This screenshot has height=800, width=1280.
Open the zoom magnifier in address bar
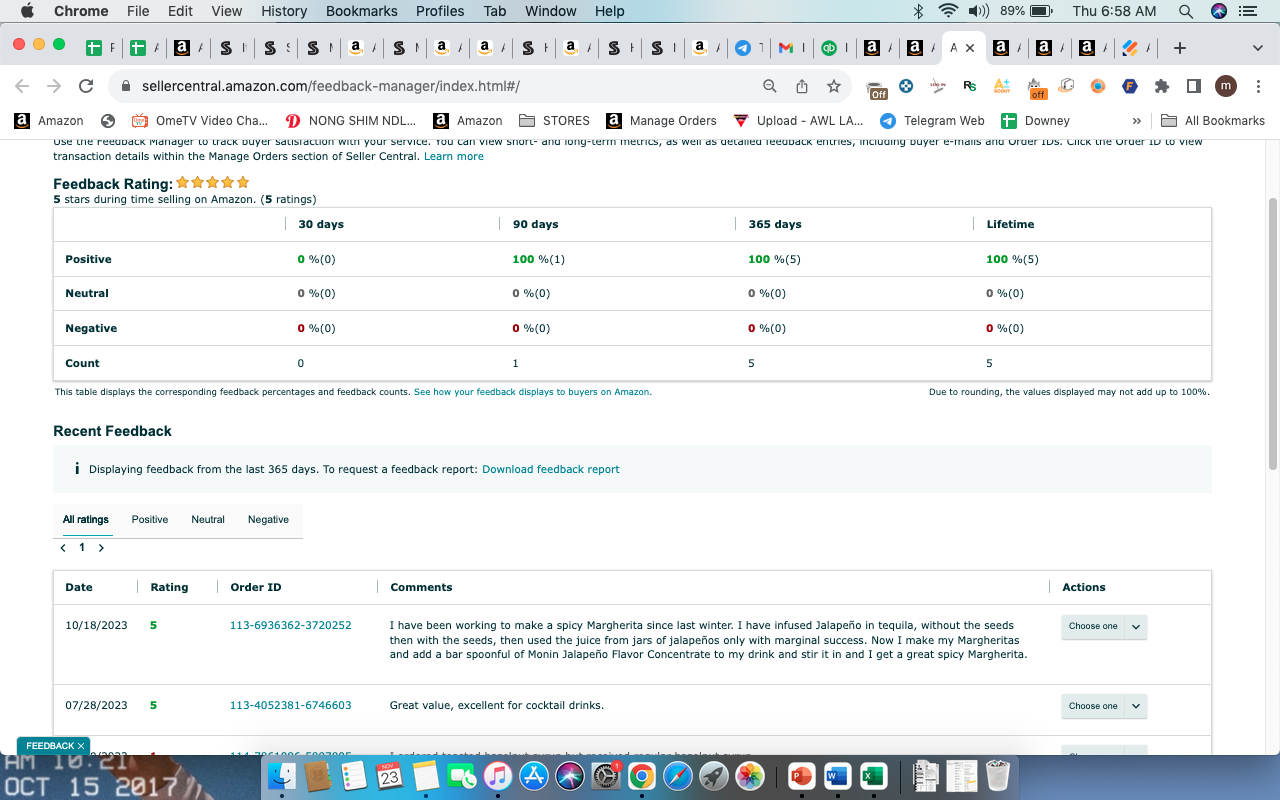[x=770, y=86]
